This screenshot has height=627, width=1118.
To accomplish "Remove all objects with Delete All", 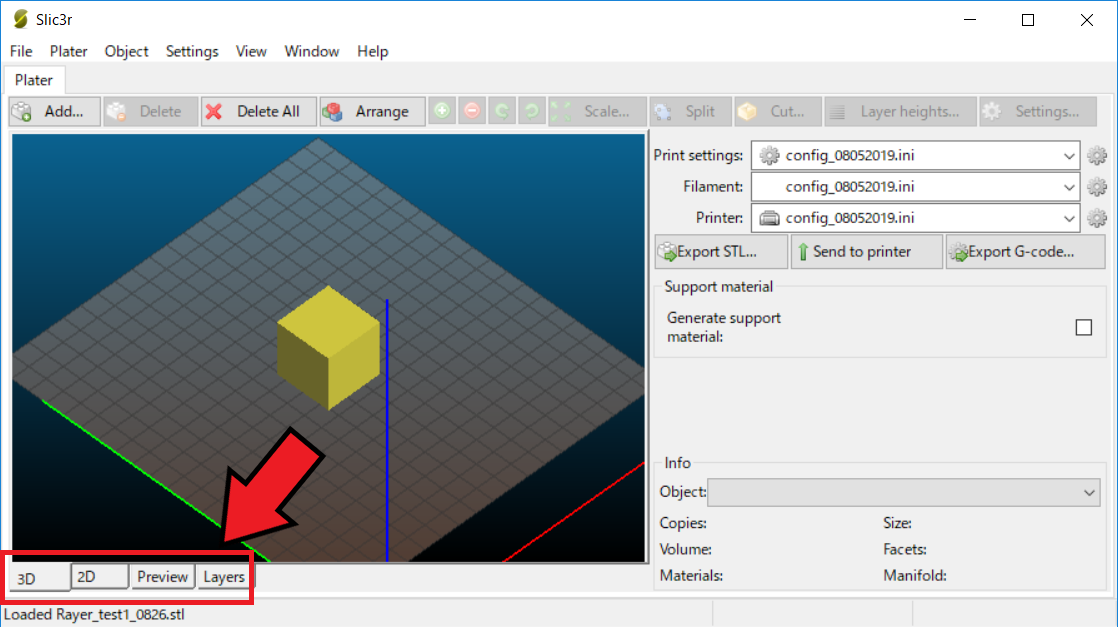I will tap(259, 111).
